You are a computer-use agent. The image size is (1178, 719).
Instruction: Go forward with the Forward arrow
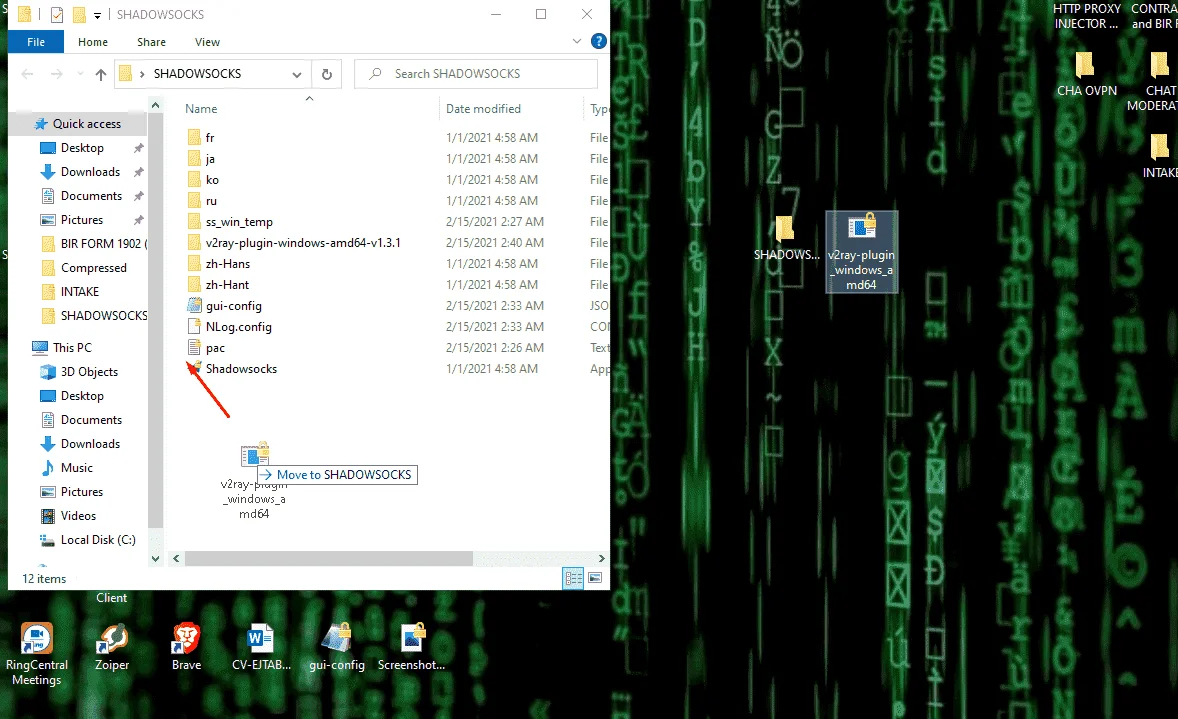(56, 74)
